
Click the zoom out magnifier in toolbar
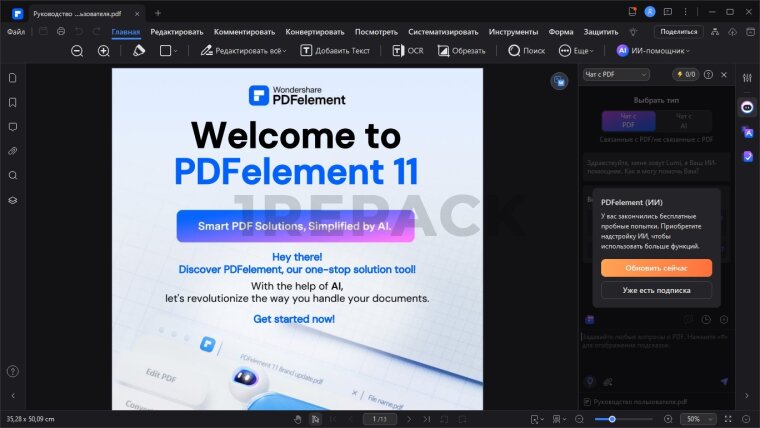pyautogui.click(x=77, y=50)
